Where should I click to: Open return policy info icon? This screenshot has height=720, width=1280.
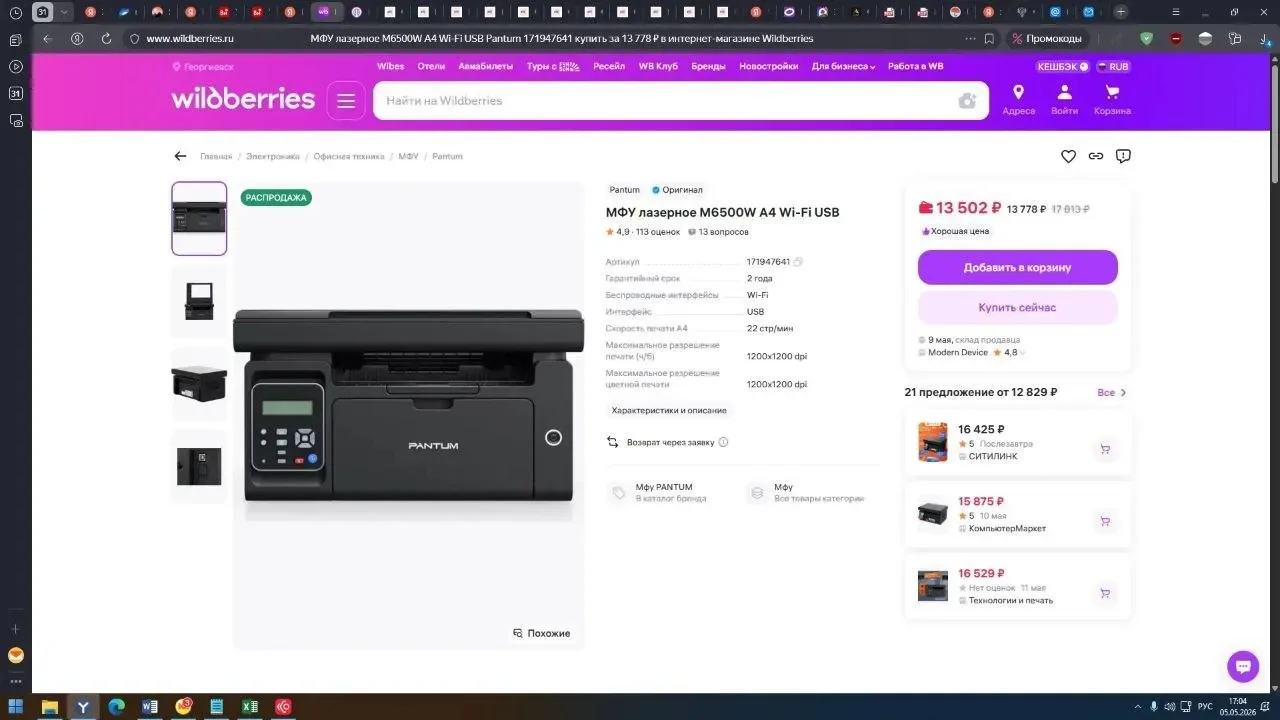(723, 442)
